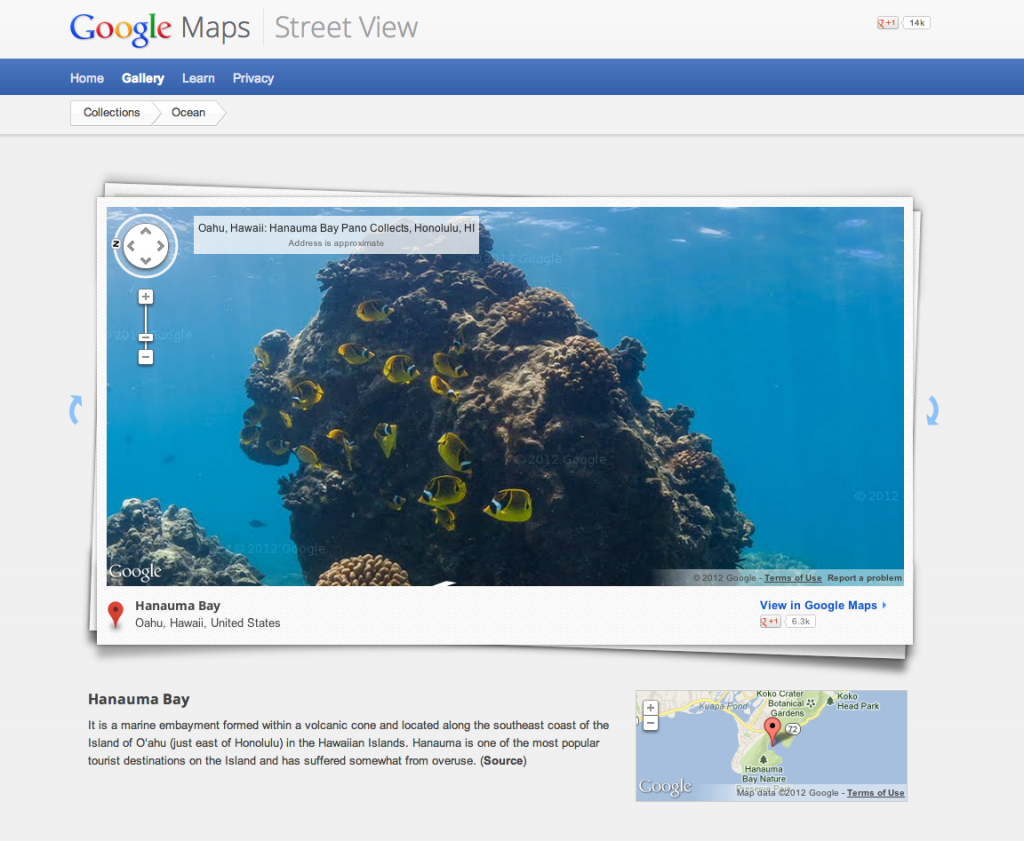Click +1 button next to 14k
Image resolution: width=1024 pixels, height=841 pixels.
click(x=887, y=23)
